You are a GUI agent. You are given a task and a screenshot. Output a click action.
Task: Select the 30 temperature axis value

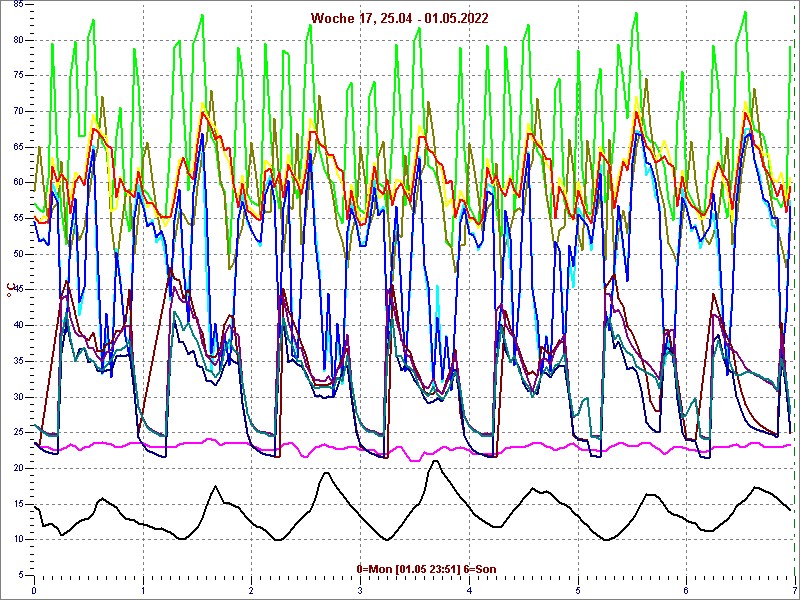[18, 397]
